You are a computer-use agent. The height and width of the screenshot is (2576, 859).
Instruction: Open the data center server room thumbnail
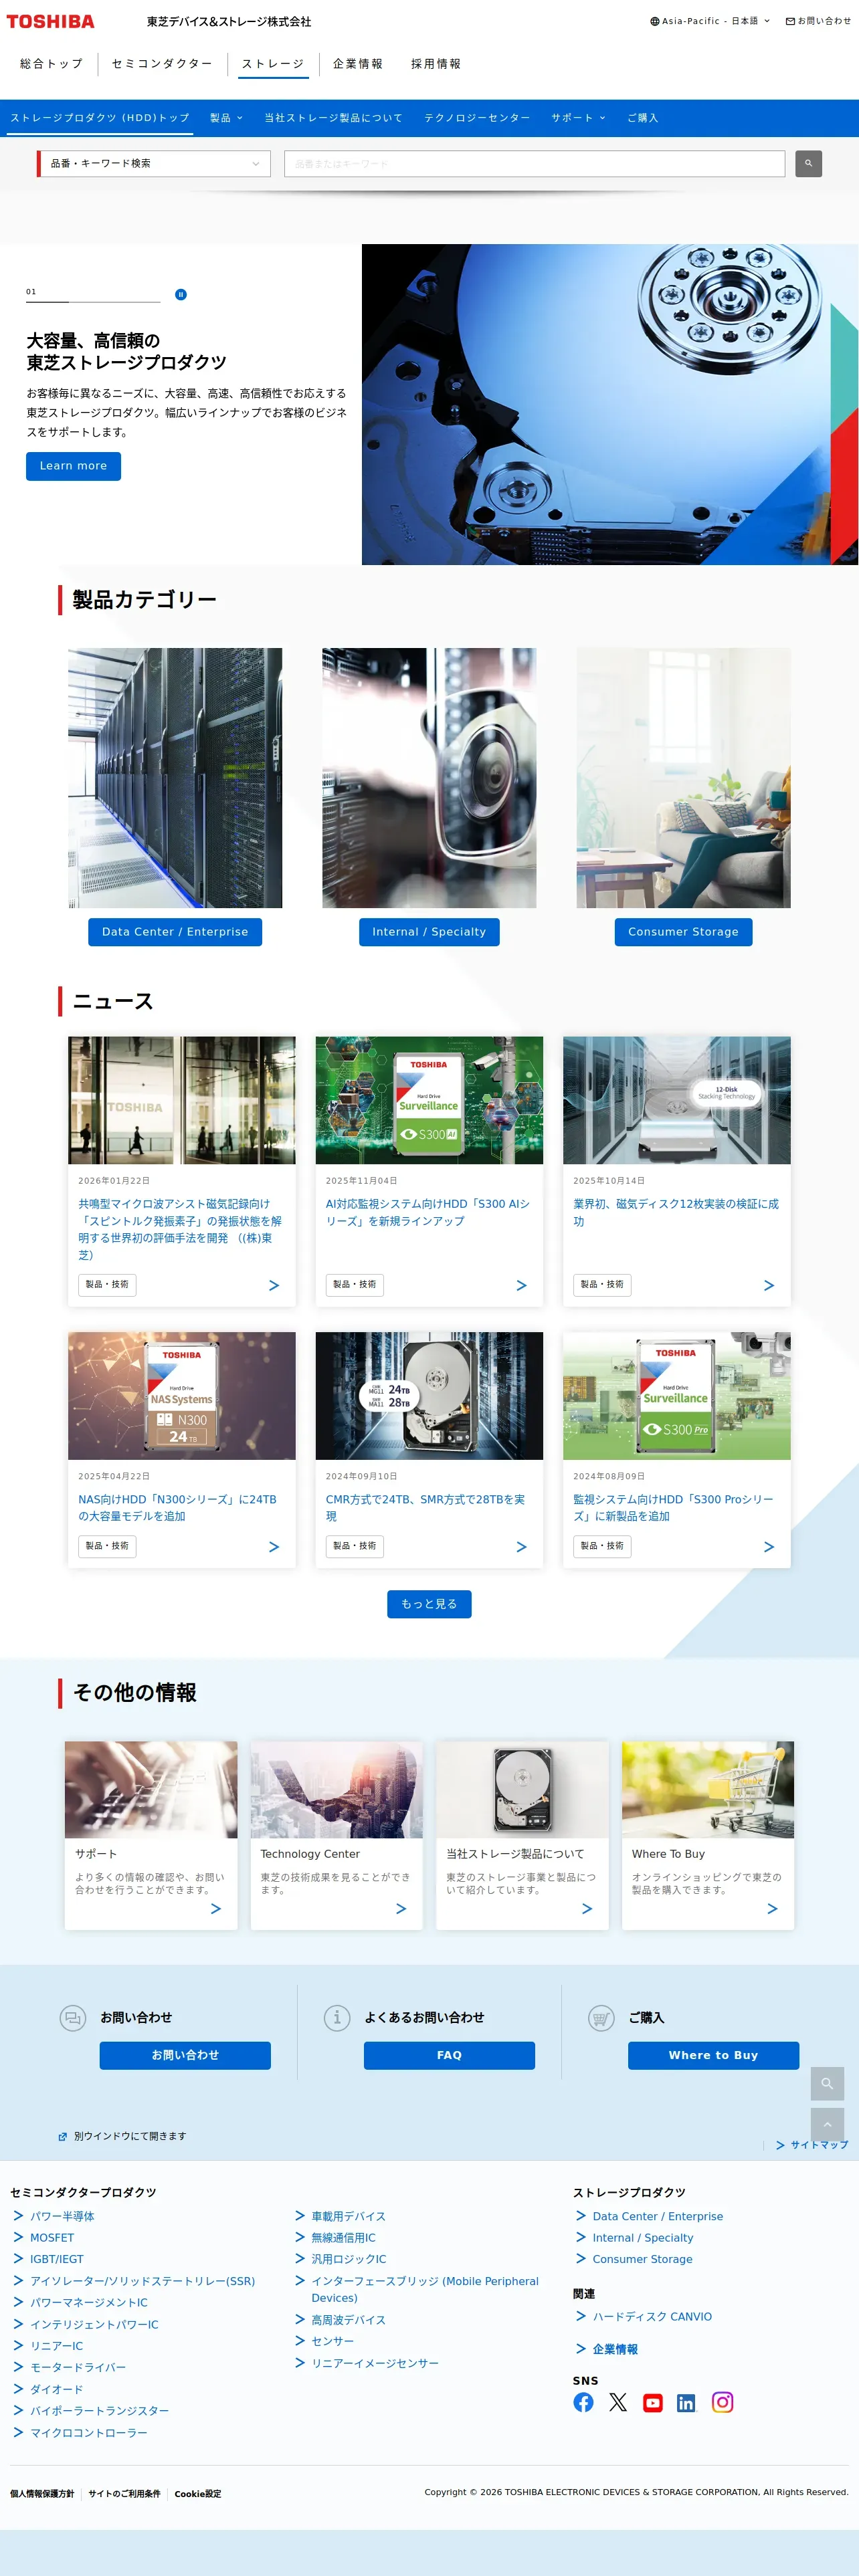point(175,778)
